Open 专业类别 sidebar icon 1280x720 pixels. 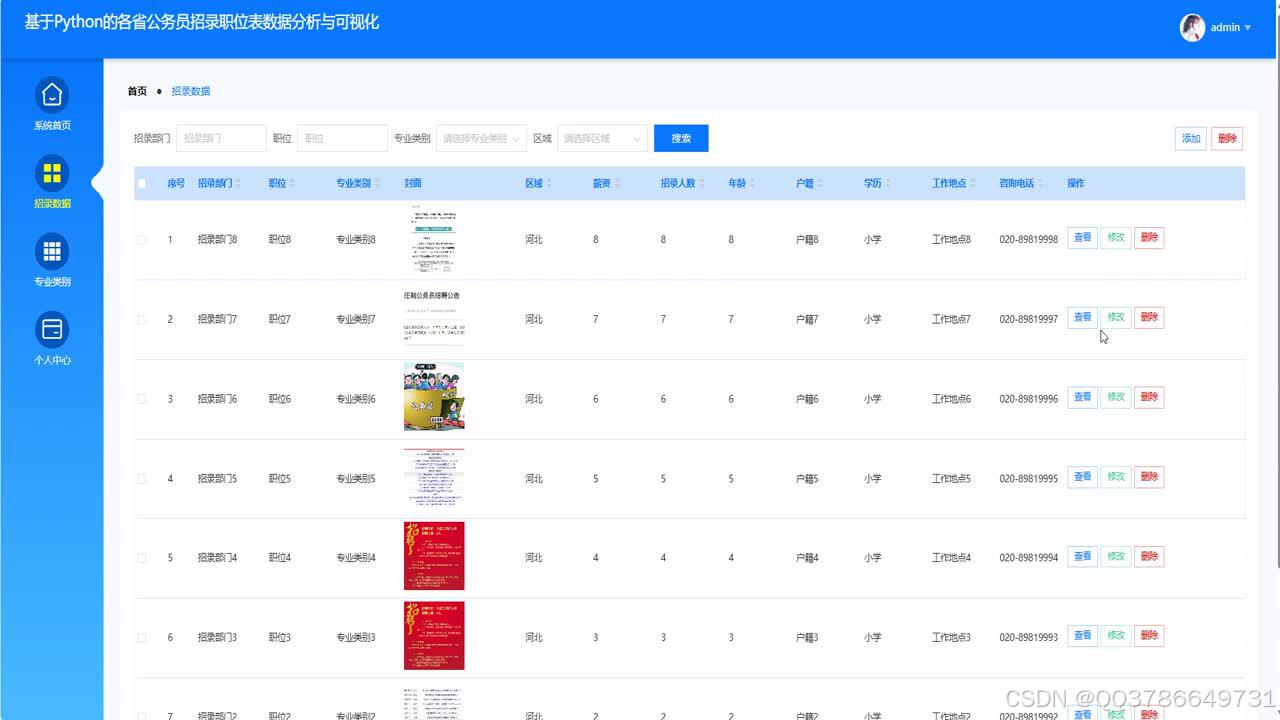click(x=52, y=250)
